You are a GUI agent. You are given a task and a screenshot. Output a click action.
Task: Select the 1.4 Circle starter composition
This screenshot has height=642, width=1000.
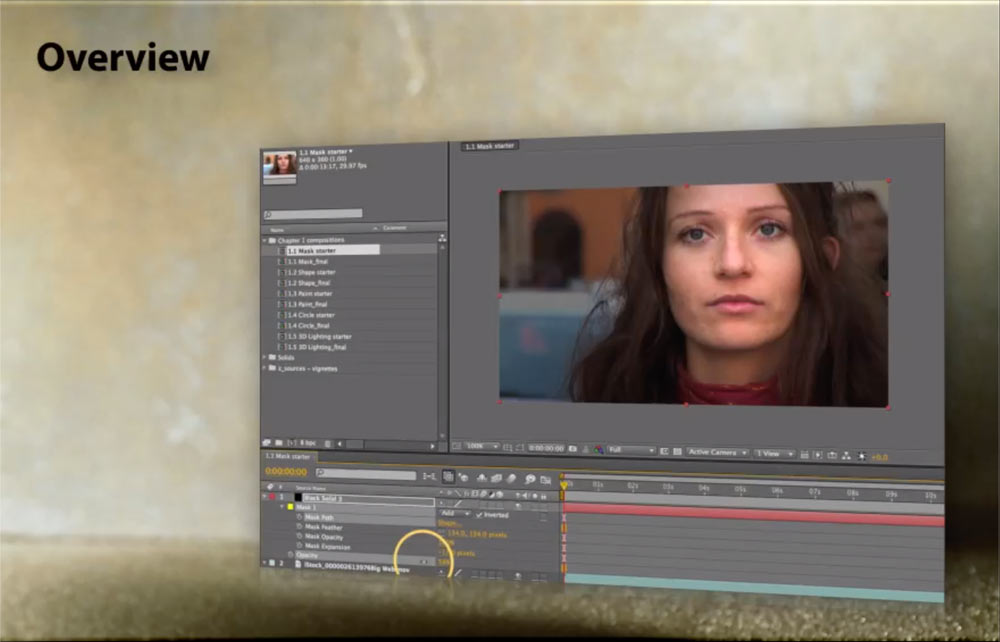(x=311, y=316)
